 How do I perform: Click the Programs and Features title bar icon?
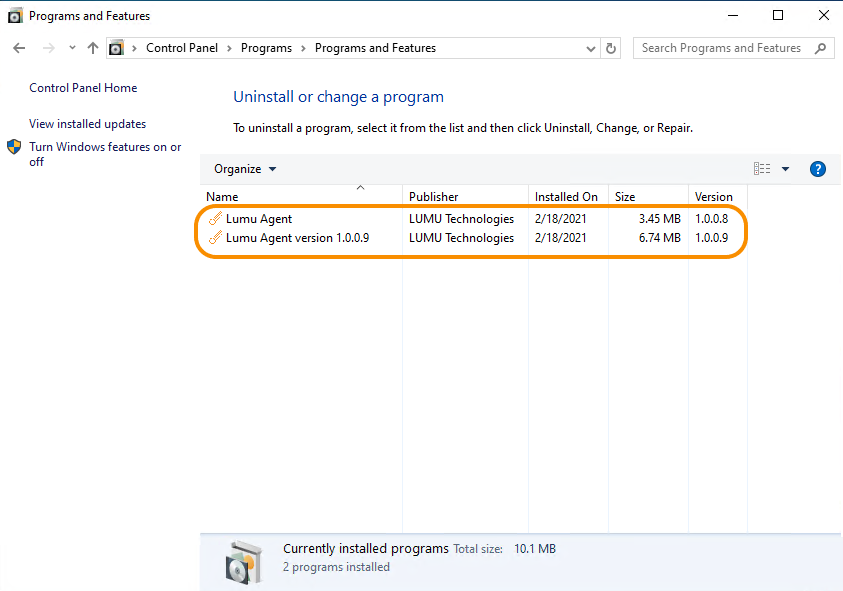pos(15,16)
